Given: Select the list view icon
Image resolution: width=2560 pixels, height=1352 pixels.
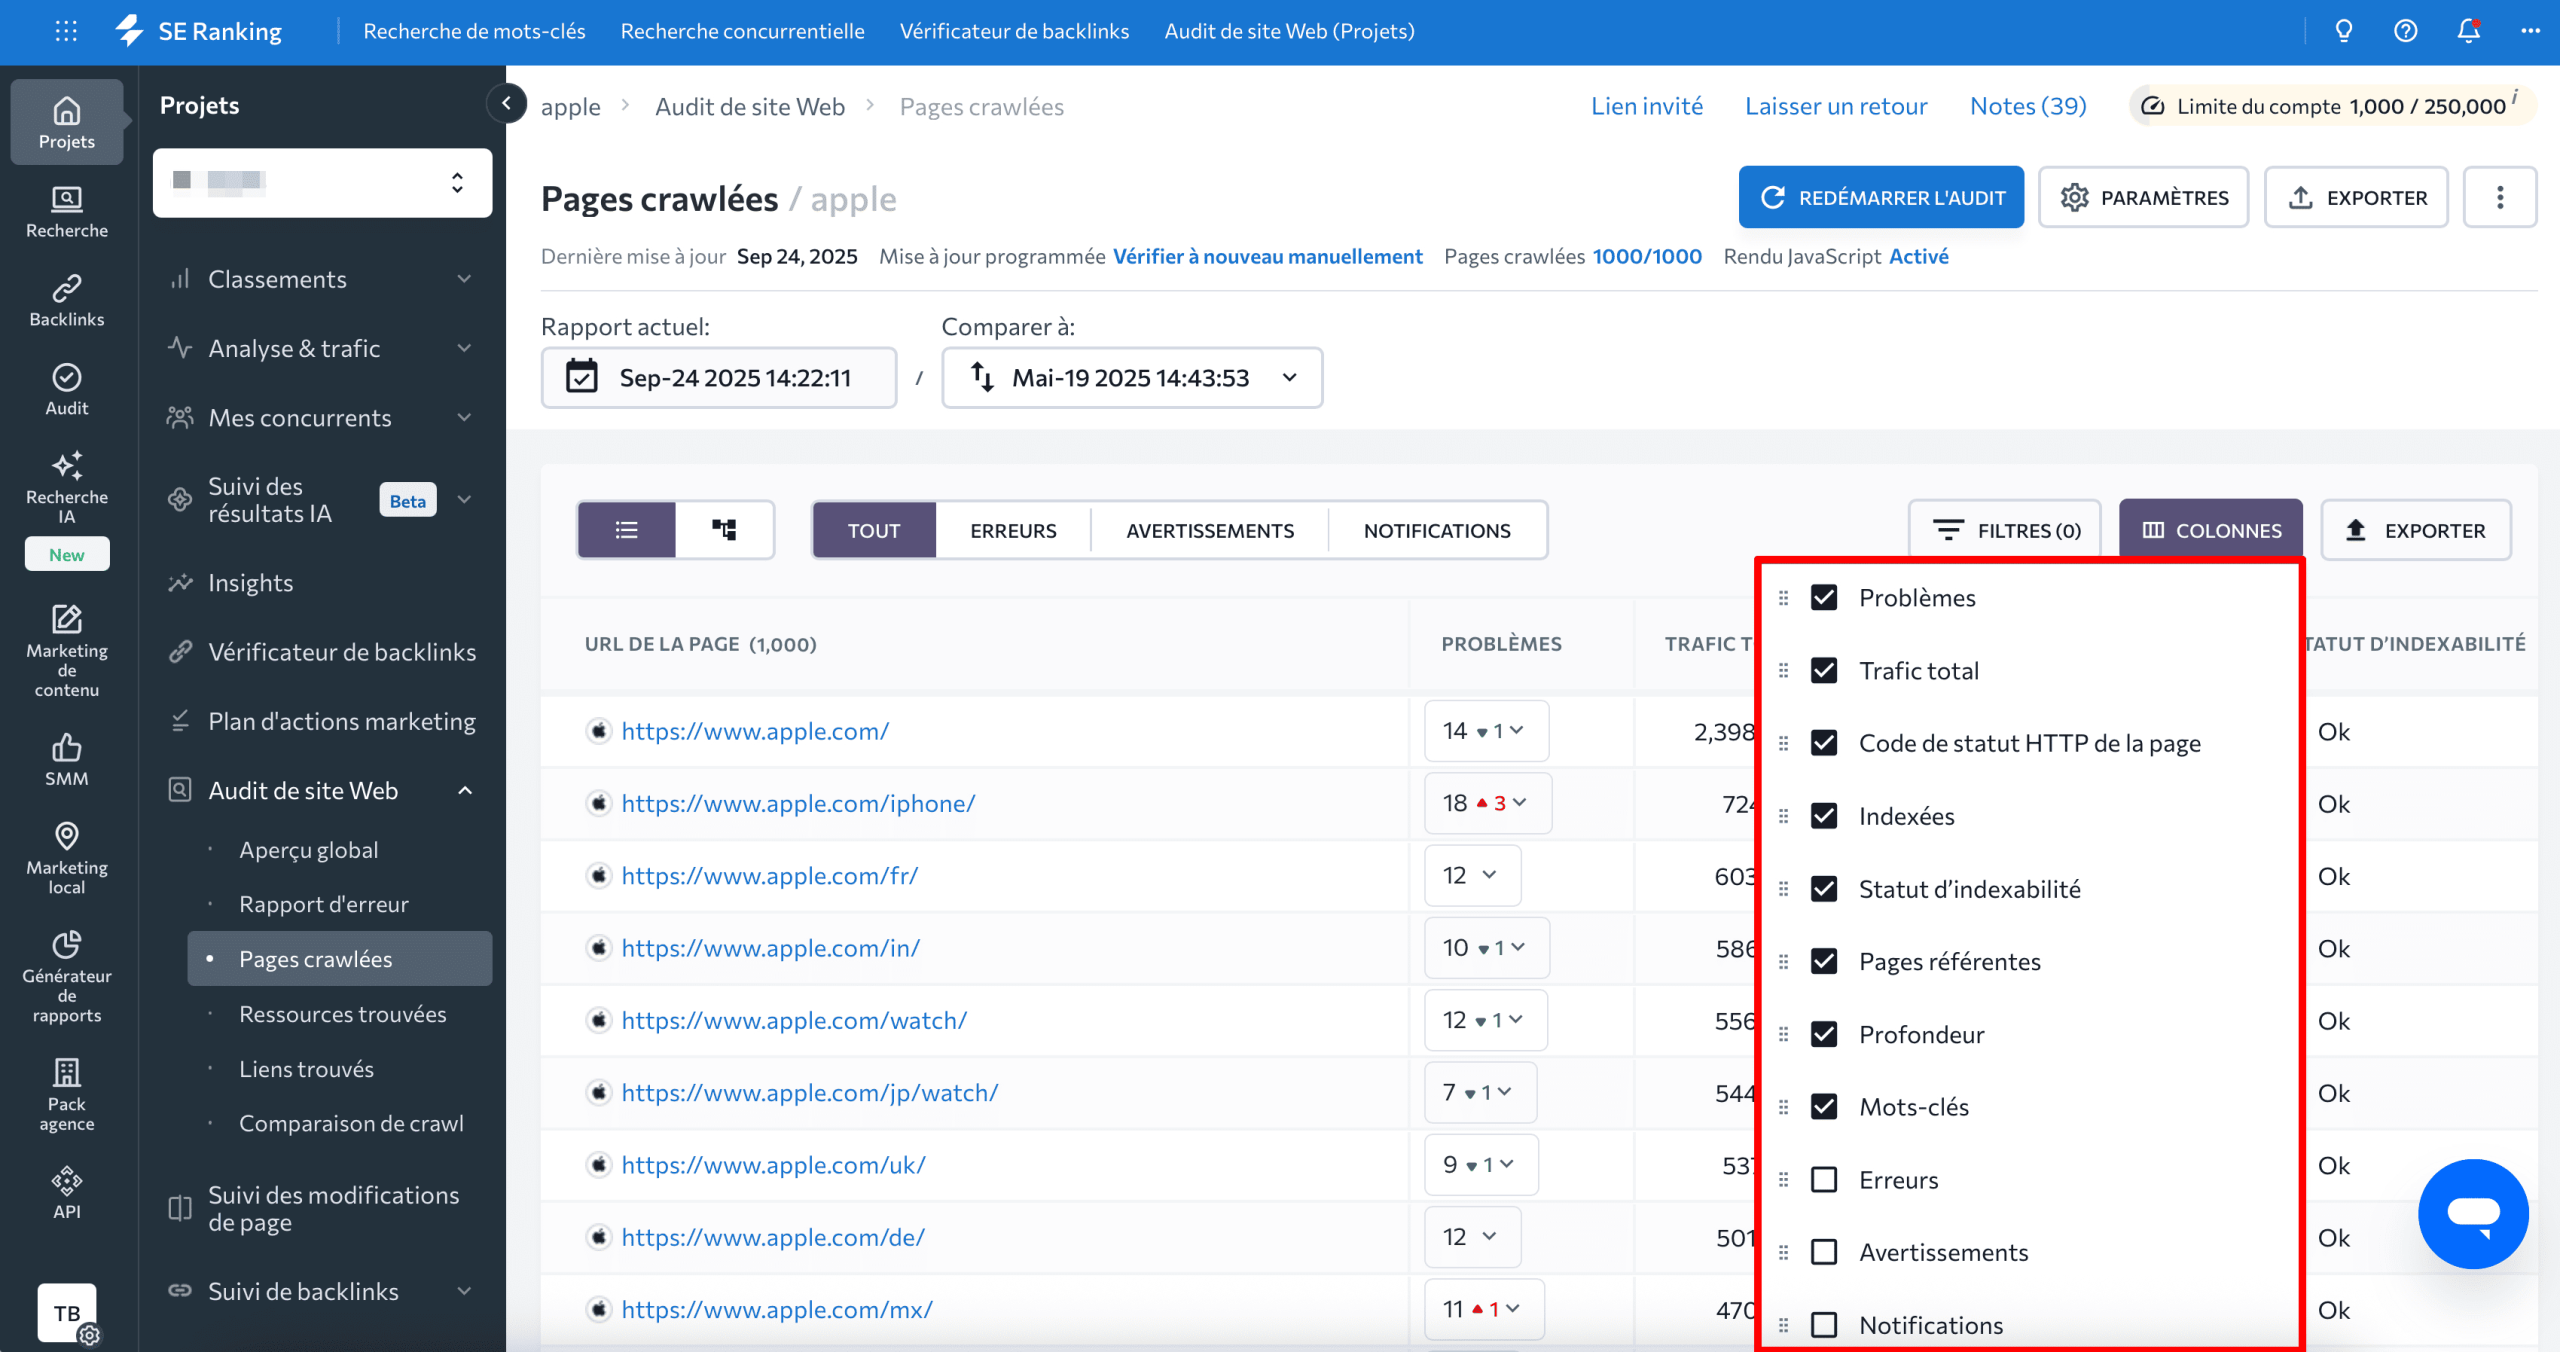Looking at the screenshot, I should pos(627,530).
